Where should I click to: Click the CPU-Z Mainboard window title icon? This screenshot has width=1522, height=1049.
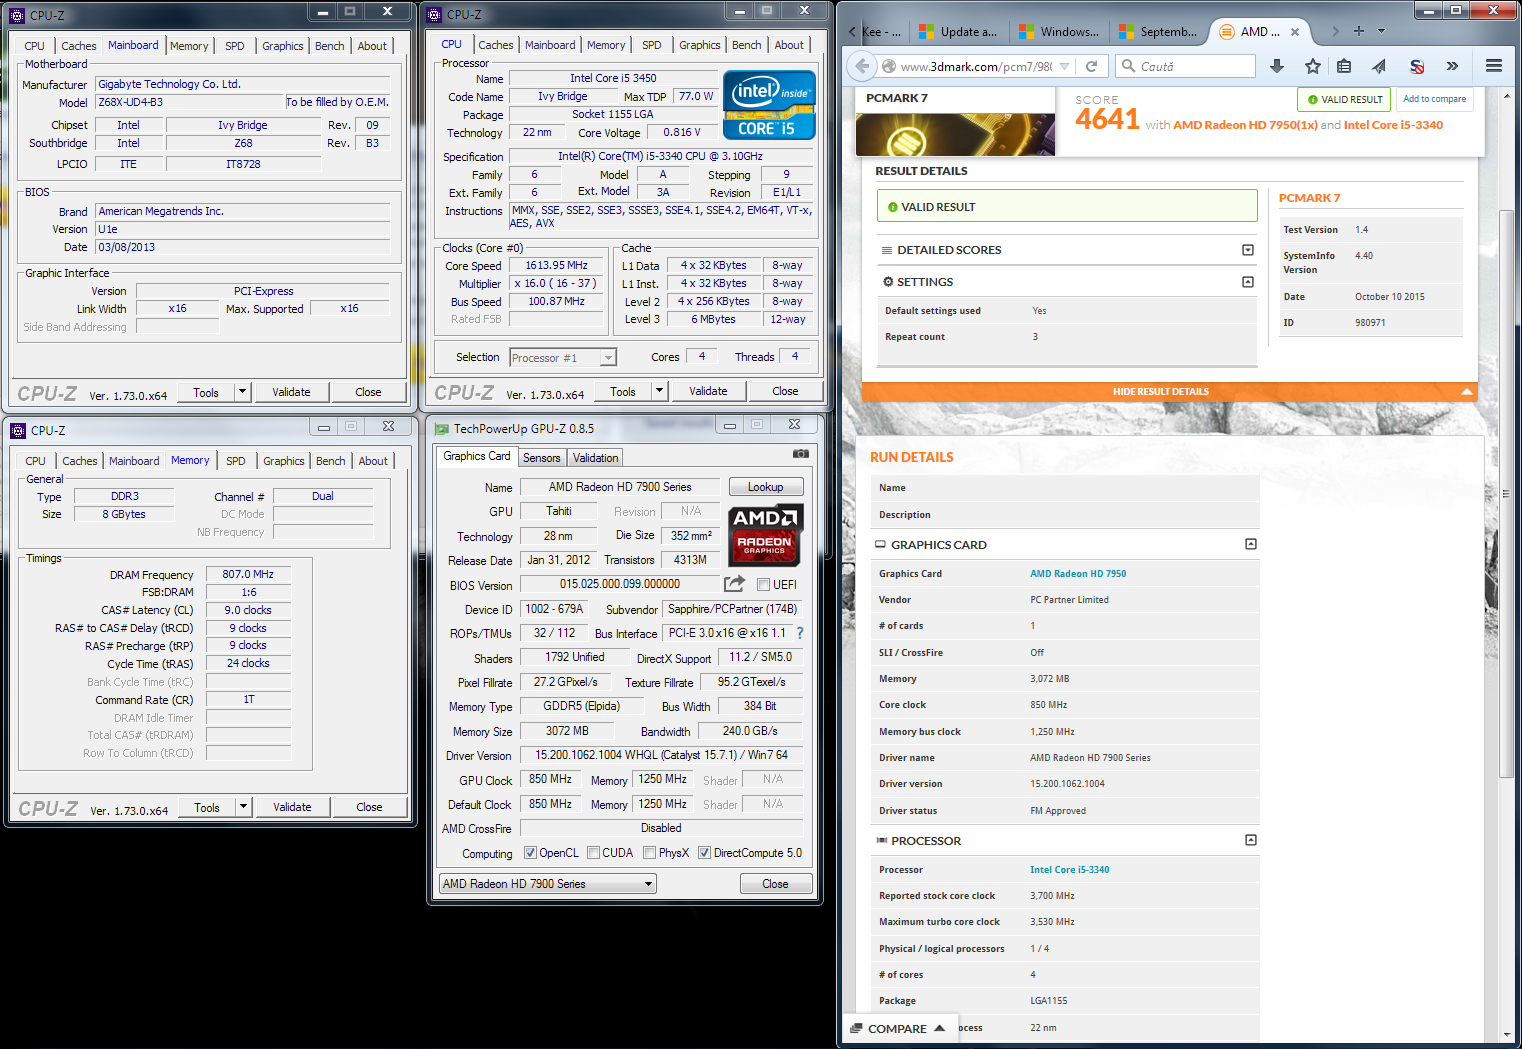(x=17, y=15)
